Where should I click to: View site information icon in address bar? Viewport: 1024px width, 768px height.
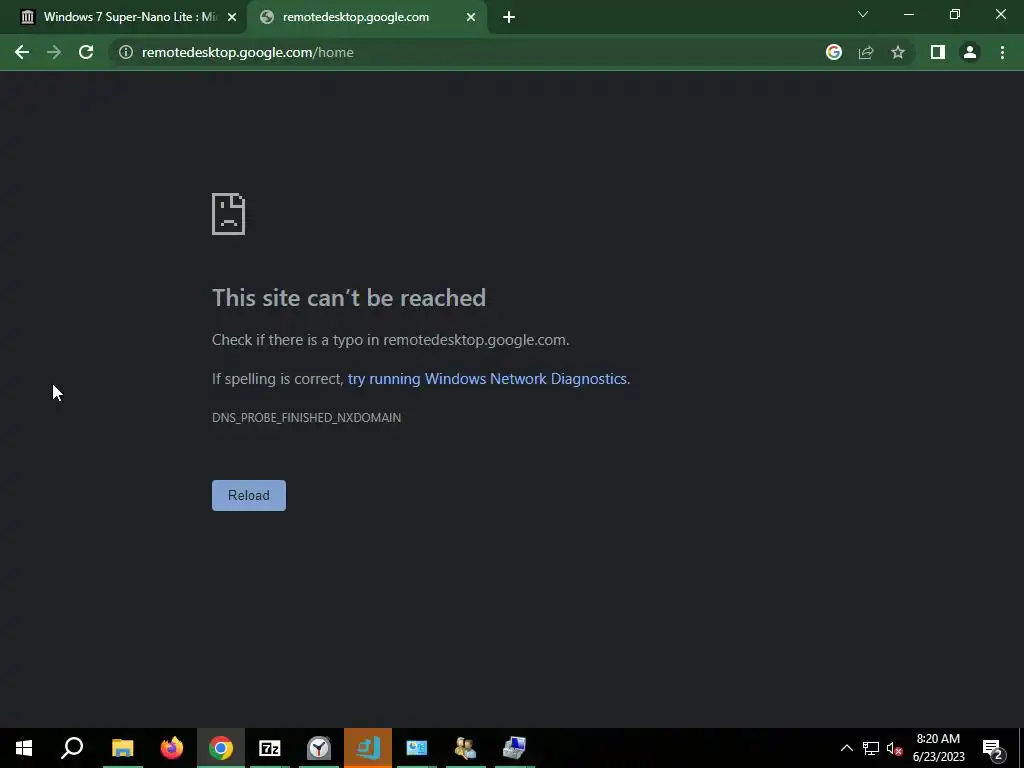[x=125, y=52]
